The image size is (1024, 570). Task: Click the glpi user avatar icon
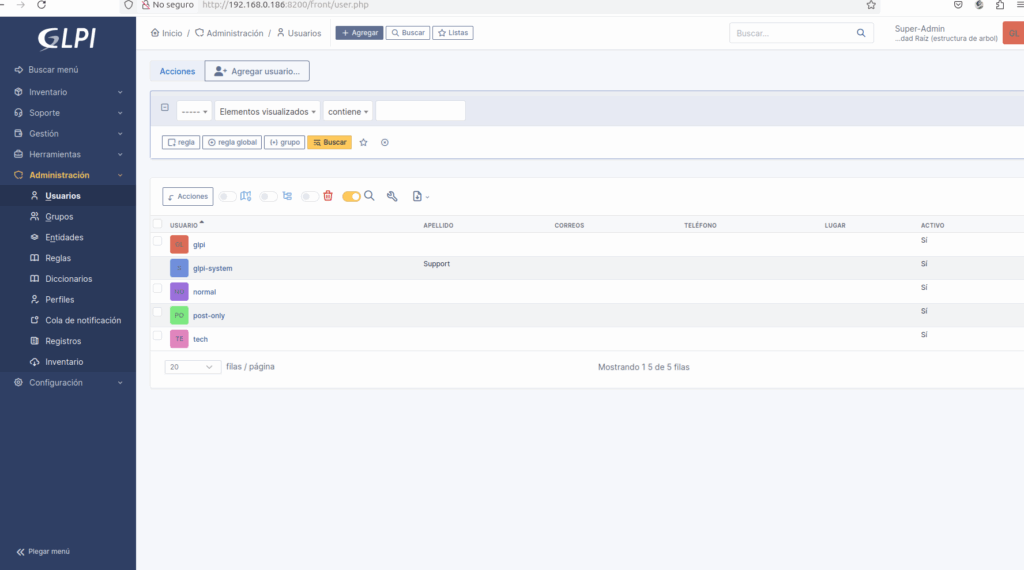(179, 245)
